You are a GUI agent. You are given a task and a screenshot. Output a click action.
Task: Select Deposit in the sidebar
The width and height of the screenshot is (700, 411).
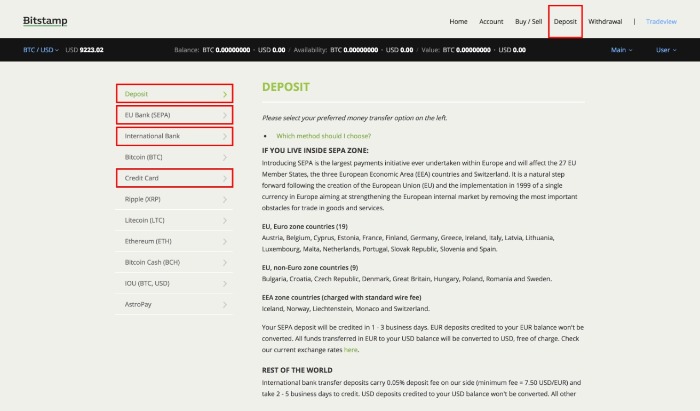(174, 94)
